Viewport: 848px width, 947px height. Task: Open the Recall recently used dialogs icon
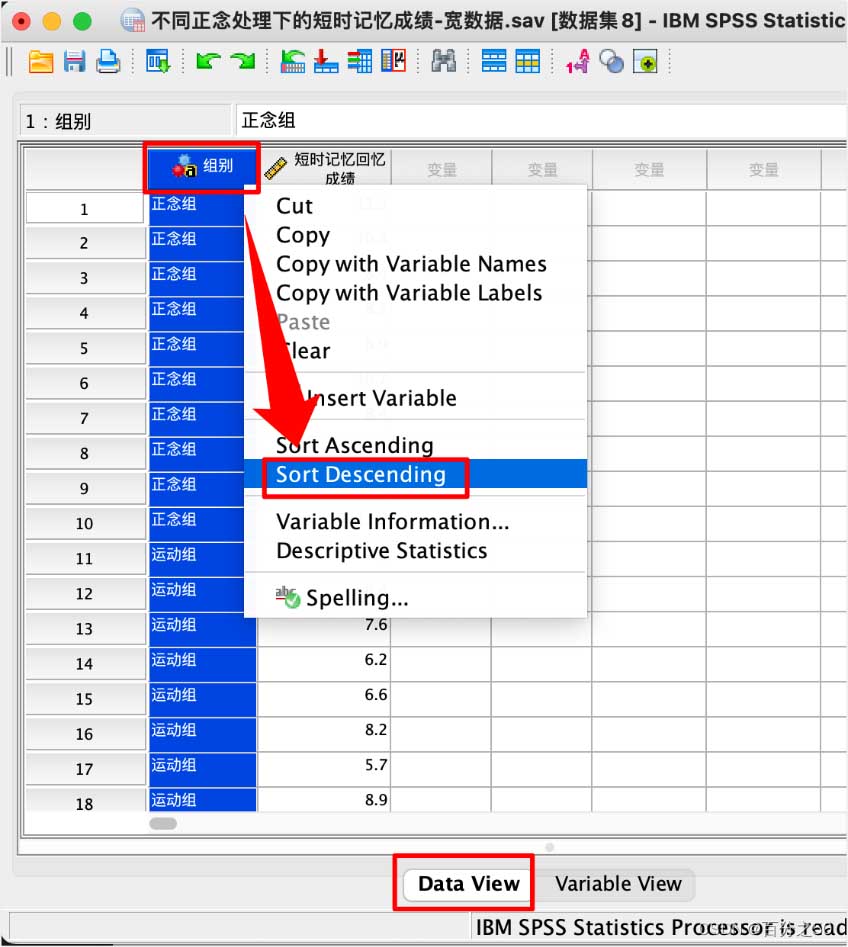pyautogui.click(x=158, y=62)
